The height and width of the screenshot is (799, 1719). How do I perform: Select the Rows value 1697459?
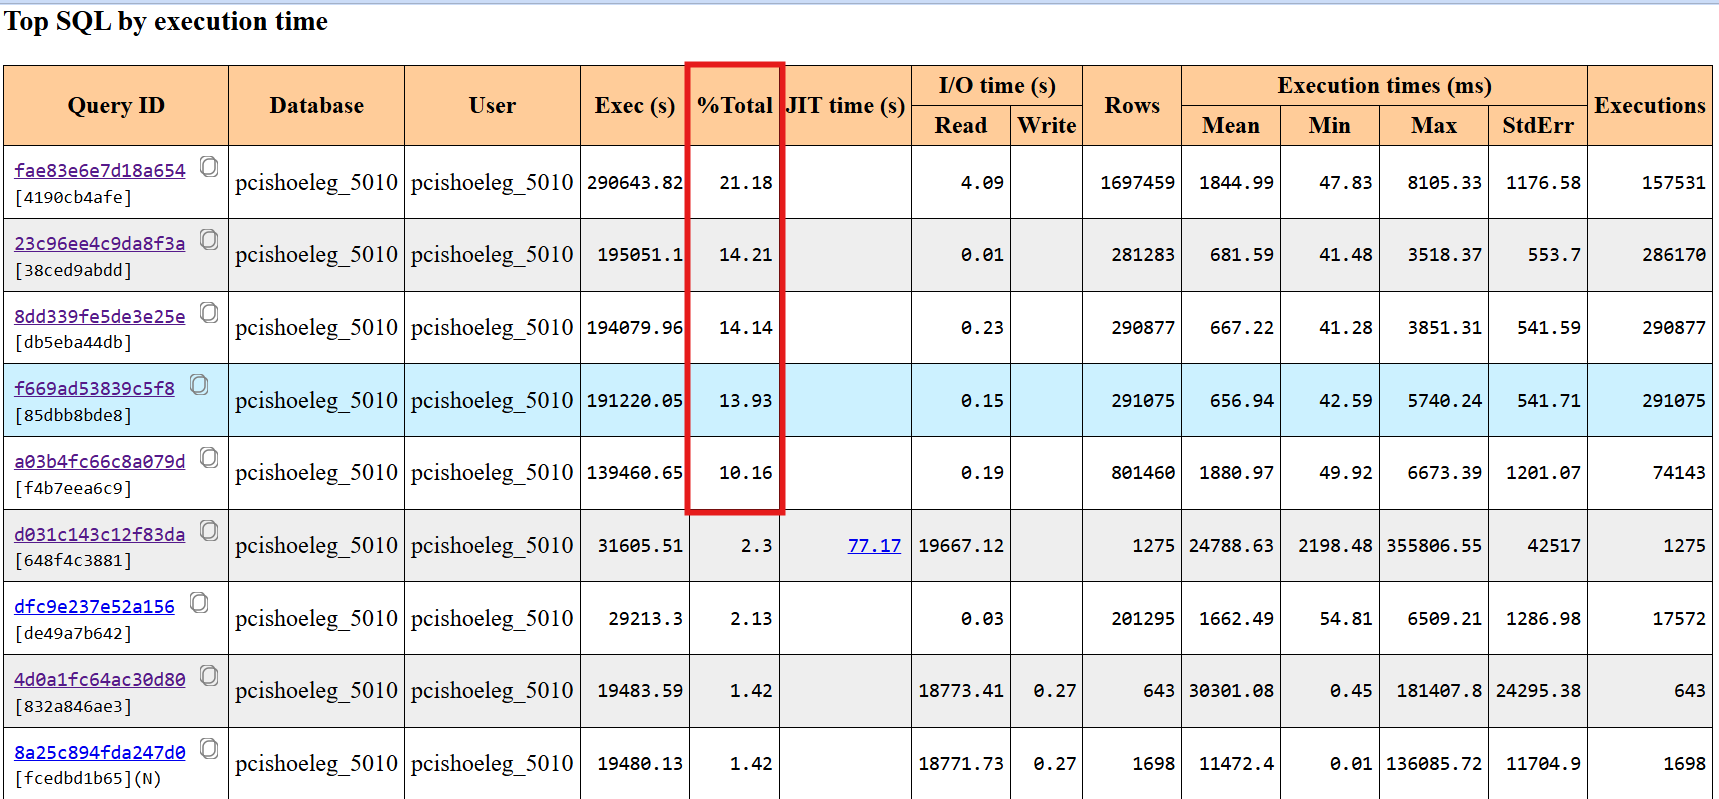coord(1138,183)
